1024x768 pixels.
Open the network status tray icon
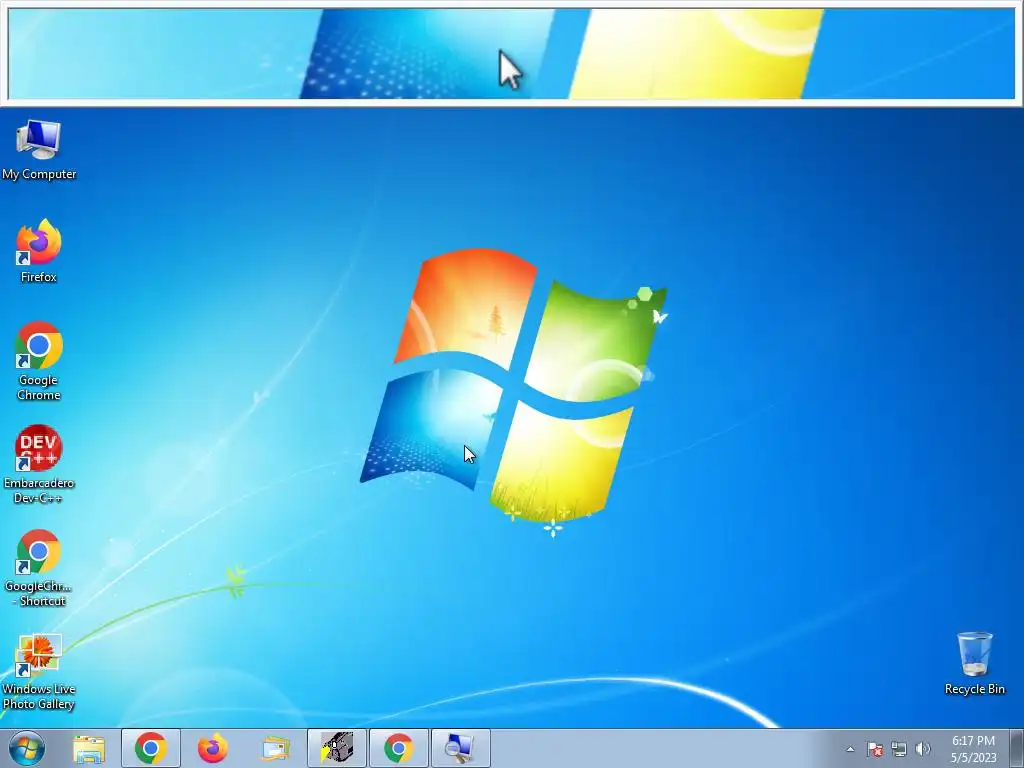[899, 749]
